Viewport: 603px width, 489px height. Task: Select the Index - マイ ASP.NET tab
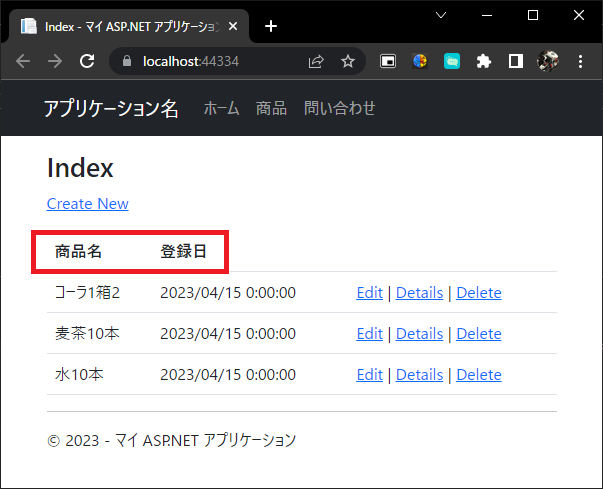tap(129, 26)
